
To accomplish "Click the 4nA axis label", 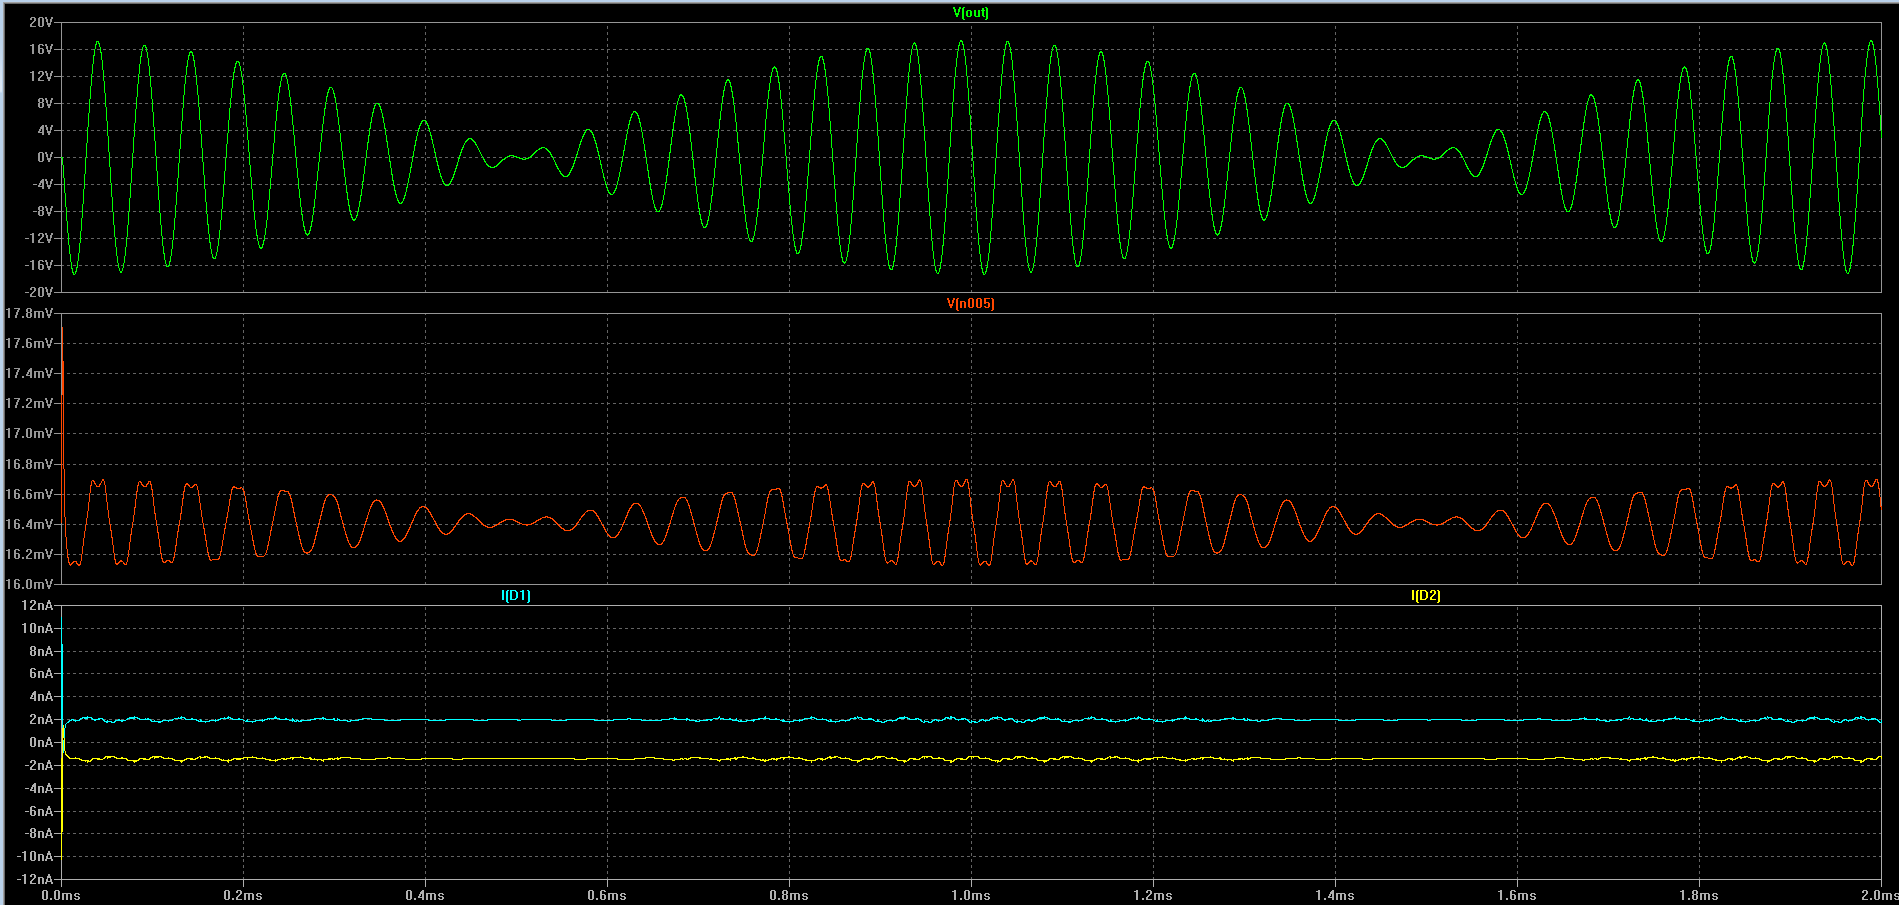I will pos(41,696).
